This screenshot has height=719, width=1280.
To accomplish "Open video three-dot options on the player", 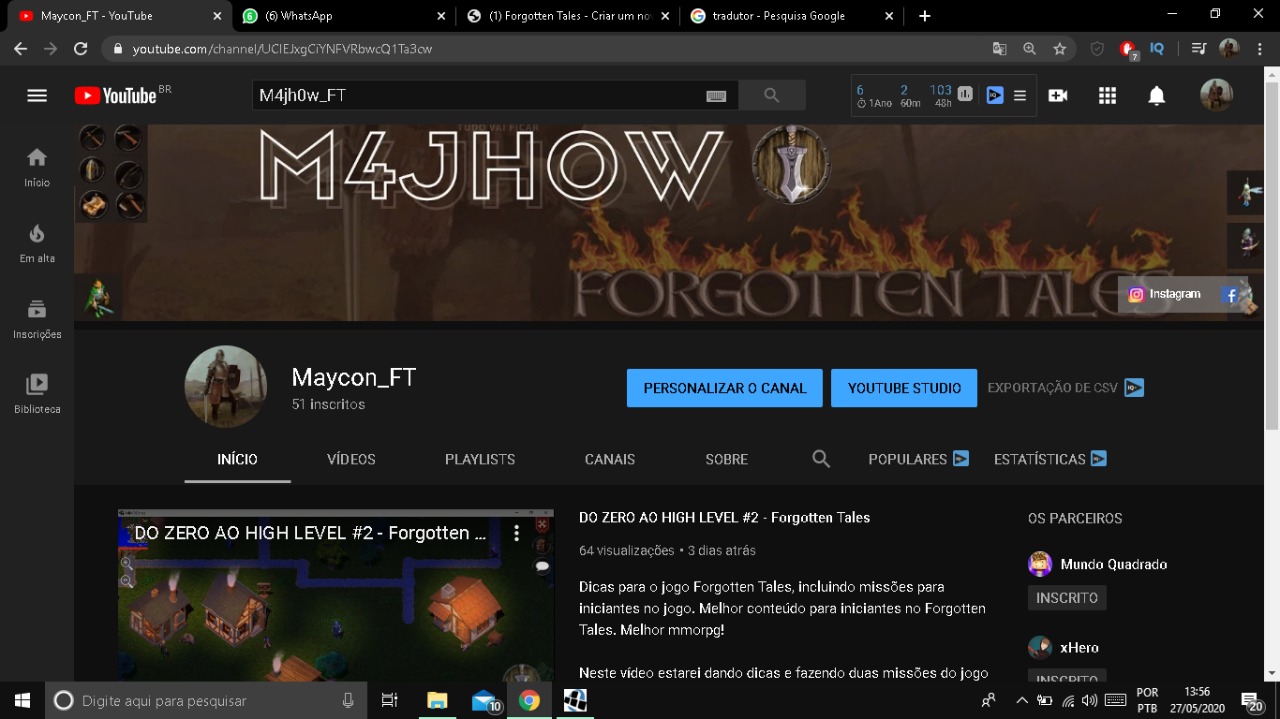I will tap(517, 533).
